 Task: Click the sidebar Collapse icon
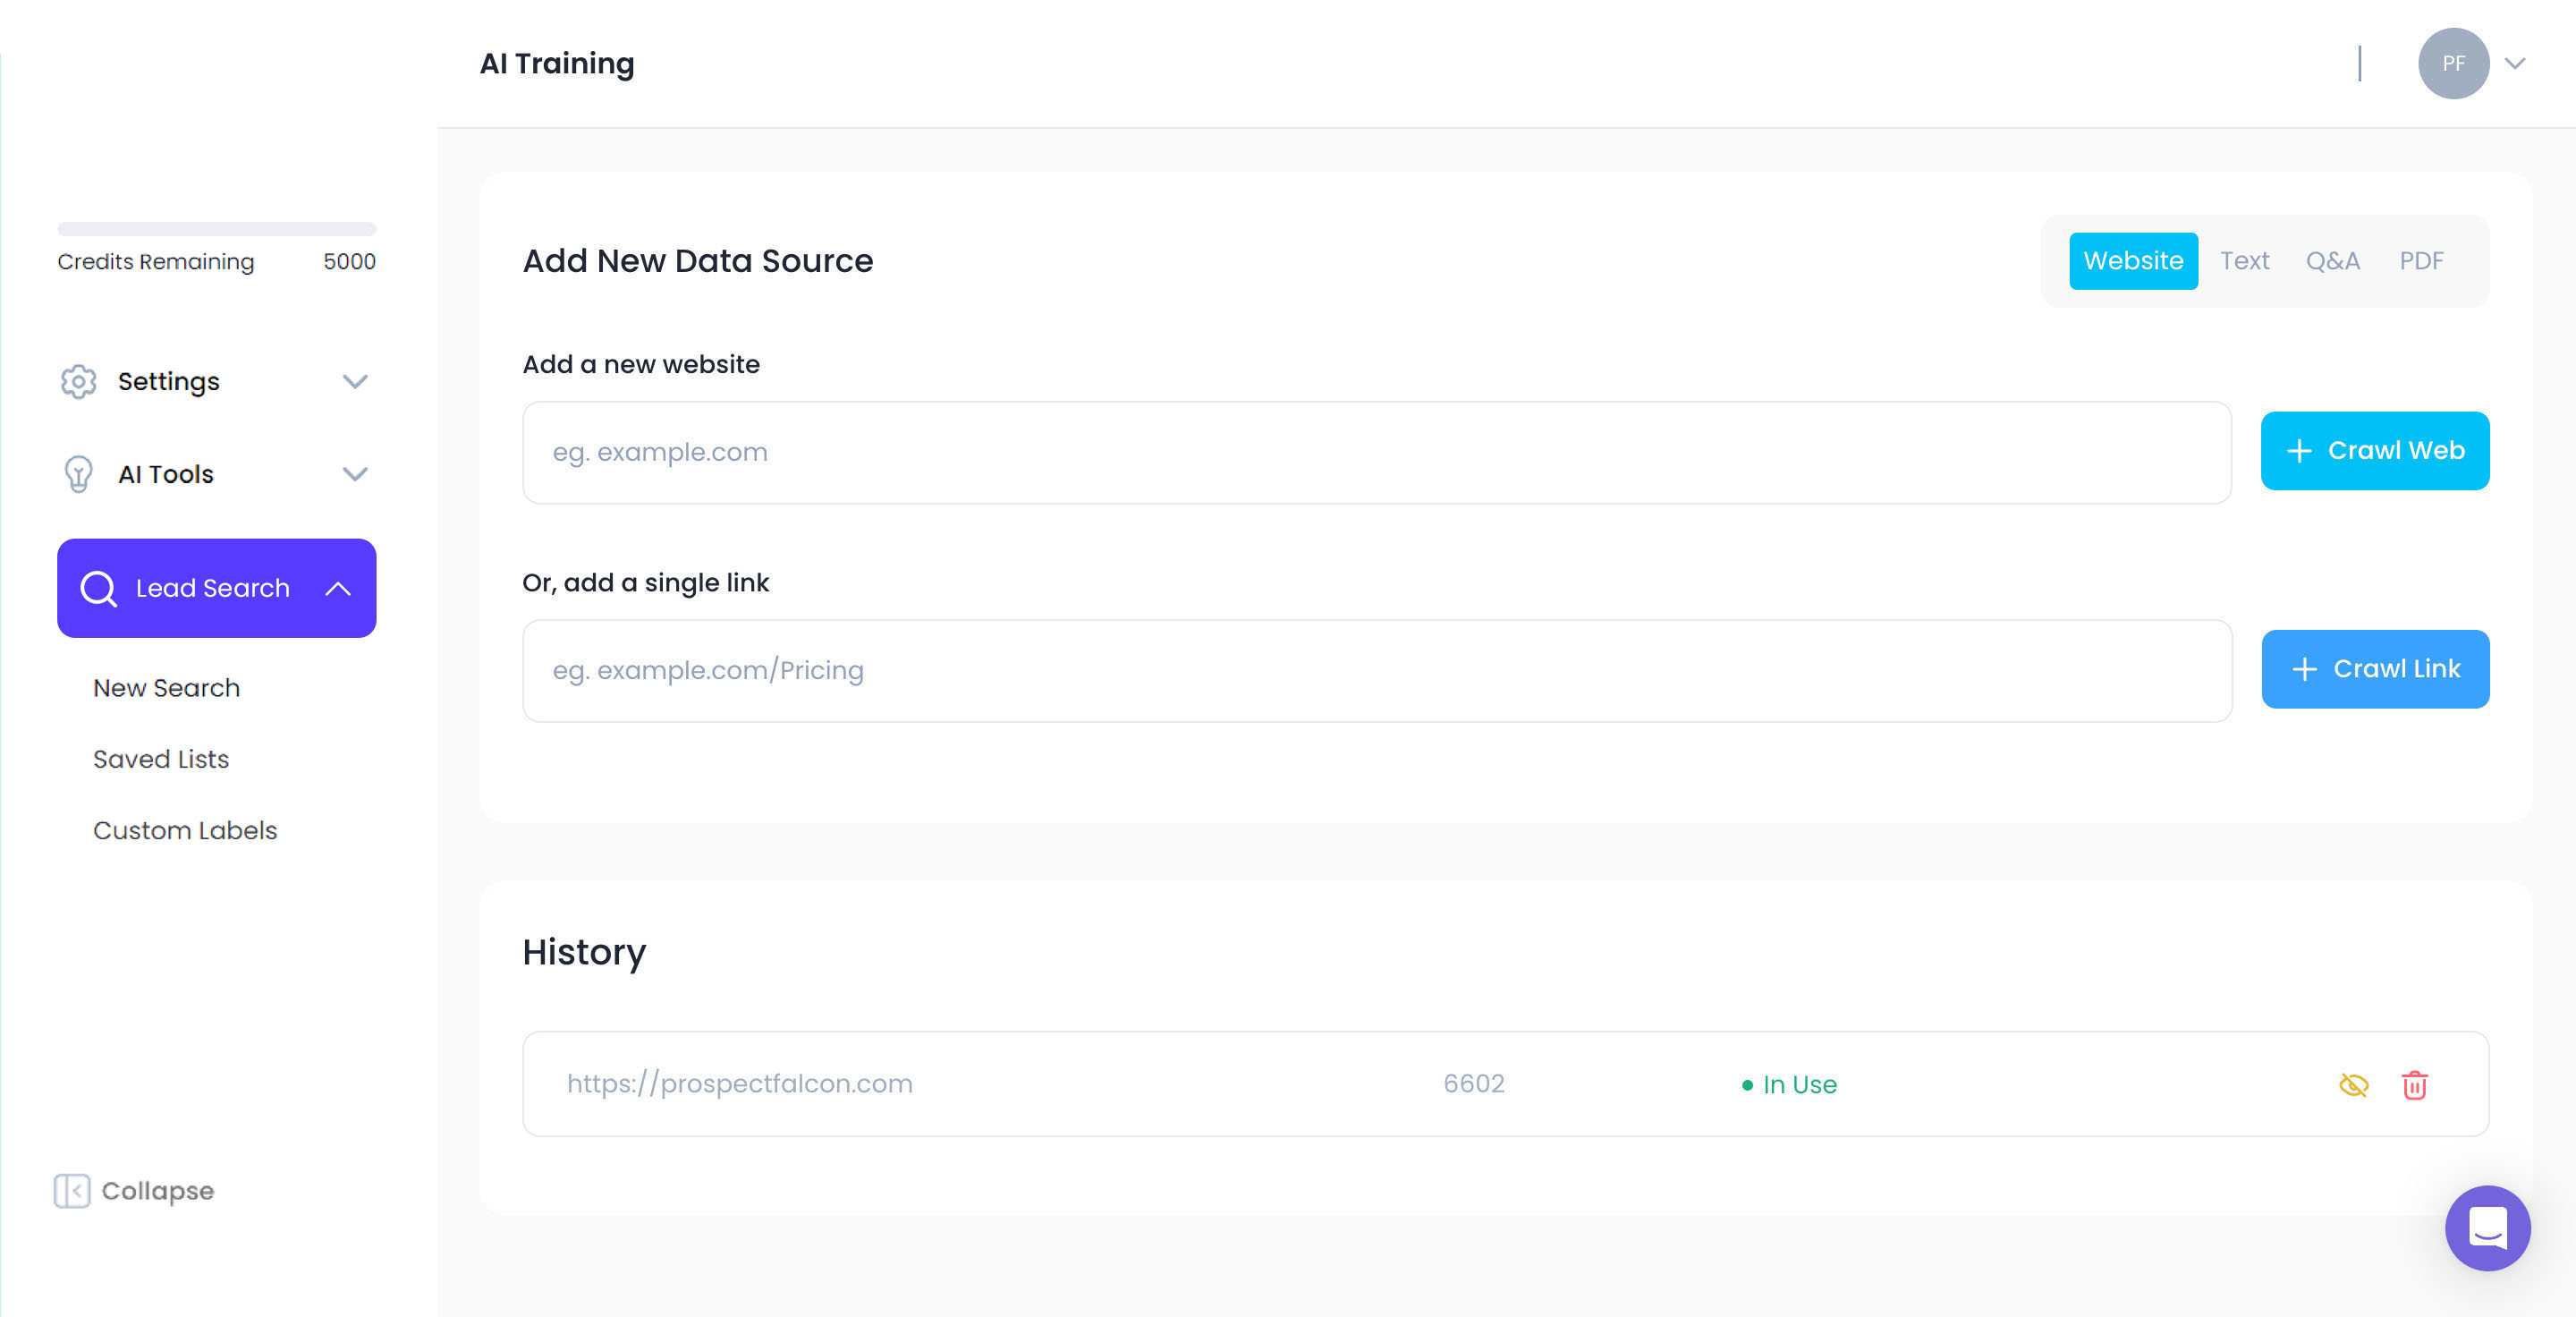pos(72,1190)
